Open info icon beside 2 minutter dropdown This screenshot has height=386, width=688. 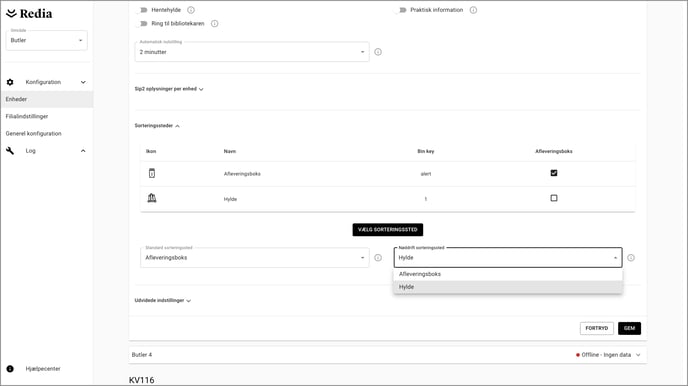[x=378, y=52]
